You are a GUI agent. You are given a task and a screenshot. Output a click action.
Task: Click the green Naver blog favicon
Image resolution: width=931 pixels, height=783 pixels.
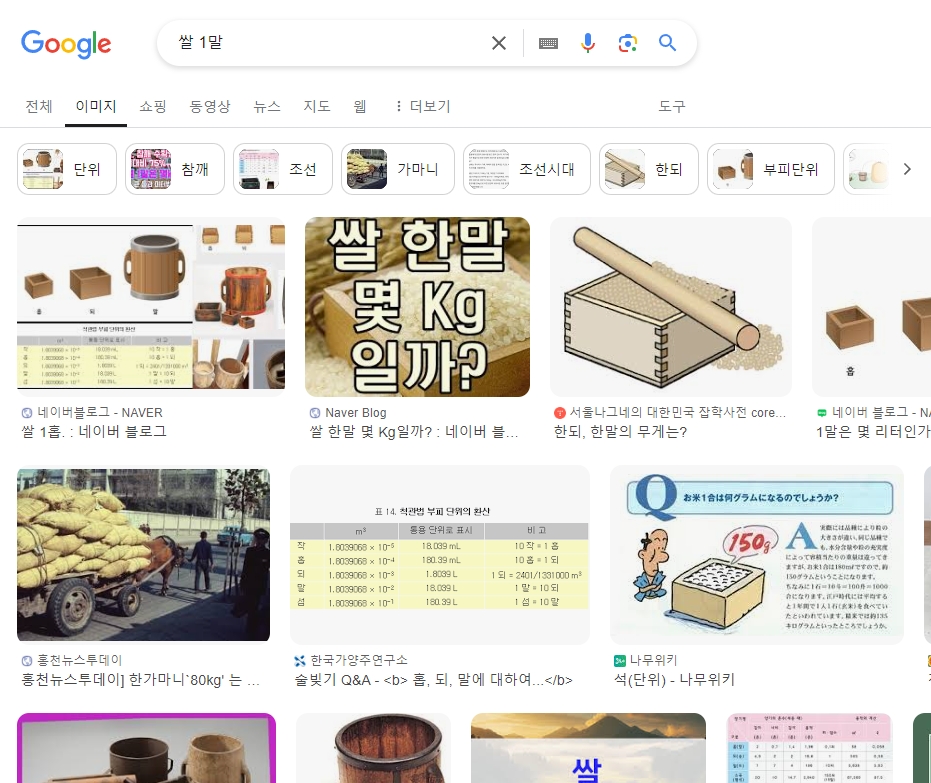[x=822, y=413]
